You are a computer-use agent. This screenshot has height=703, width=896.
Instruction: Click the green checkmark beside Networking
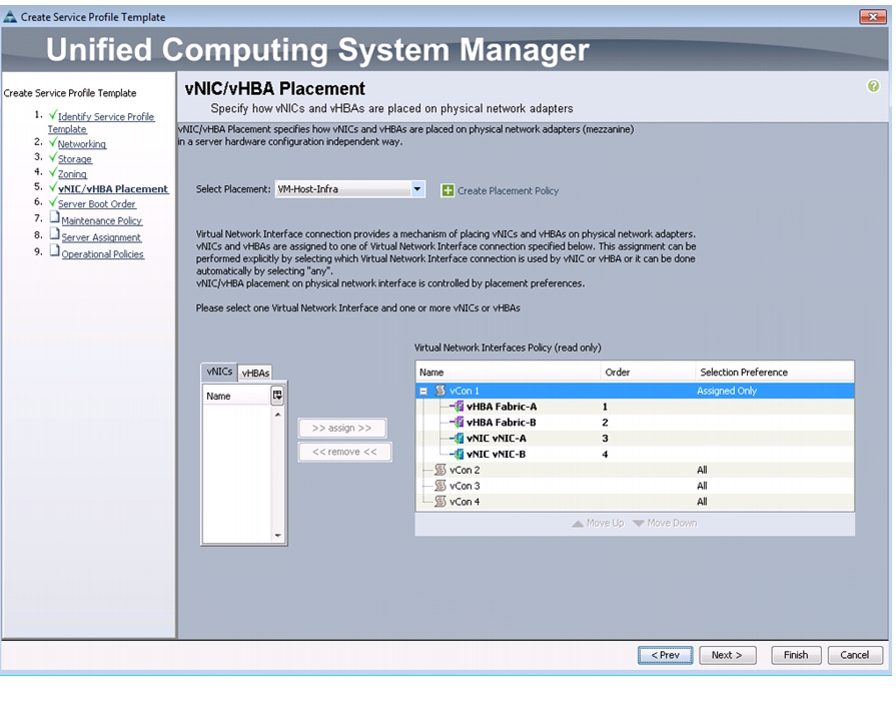point(53,142)
